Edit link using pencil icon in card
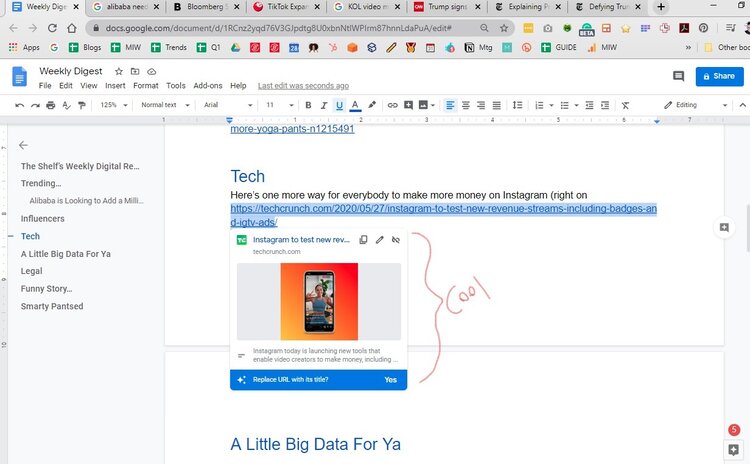The image size is (750, 464). pyautogui.click(x=379, y=240)
